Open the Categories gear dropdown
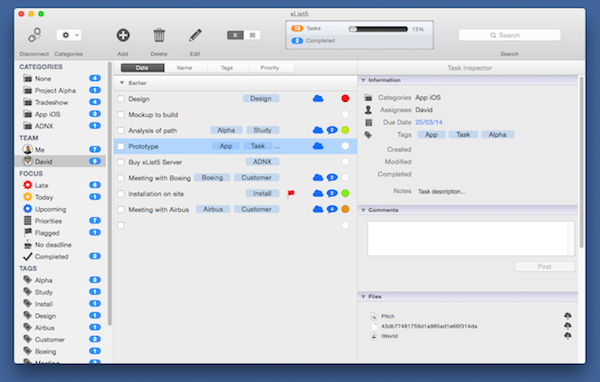600x382 pixels. [69, 35]
